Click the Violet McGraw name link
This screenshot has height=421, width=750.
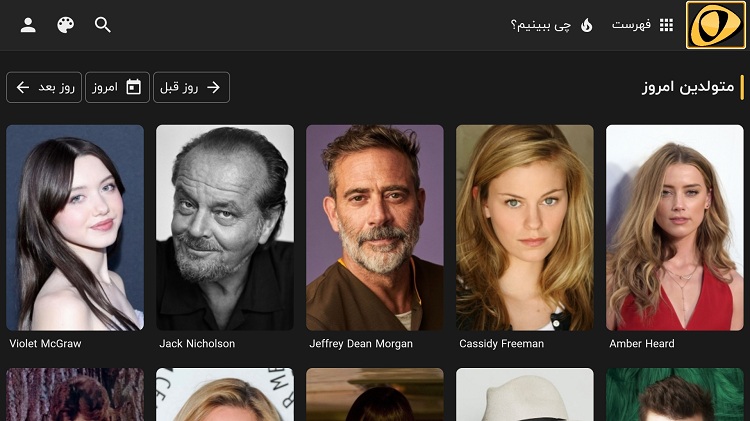click(45, 343)
